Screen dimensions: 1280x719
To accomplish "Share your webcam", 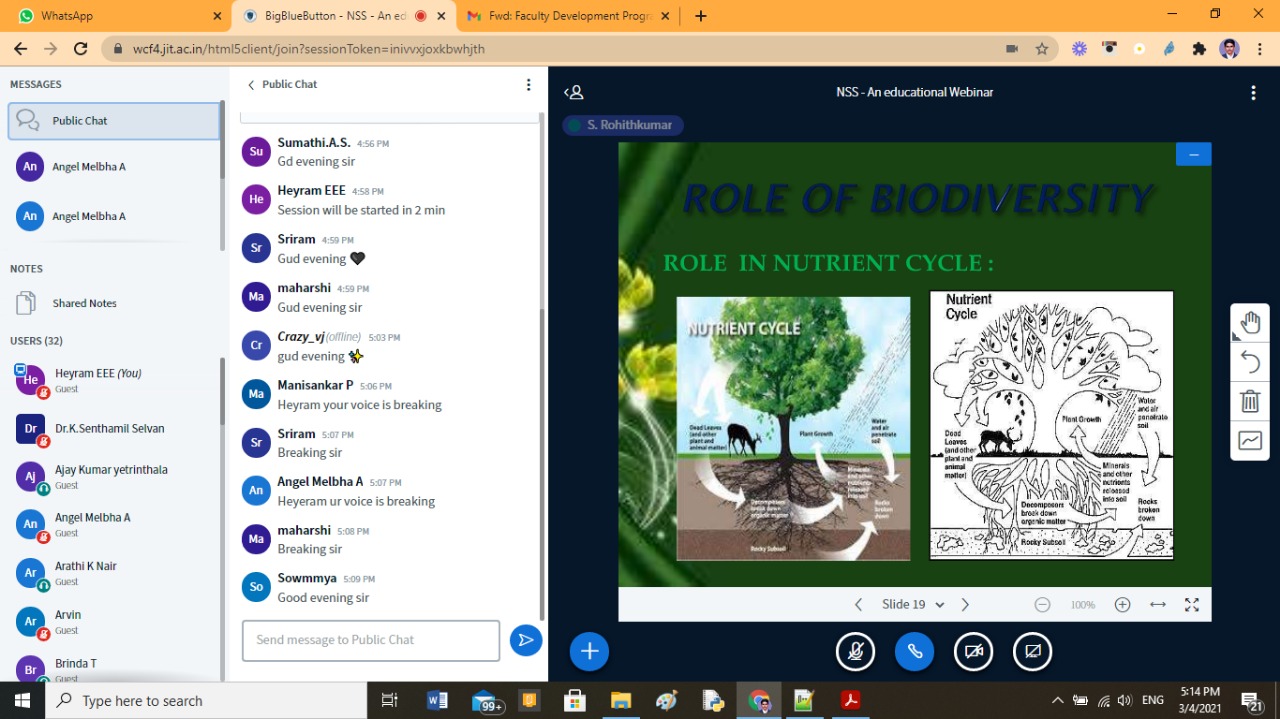I will pos(973,651).
